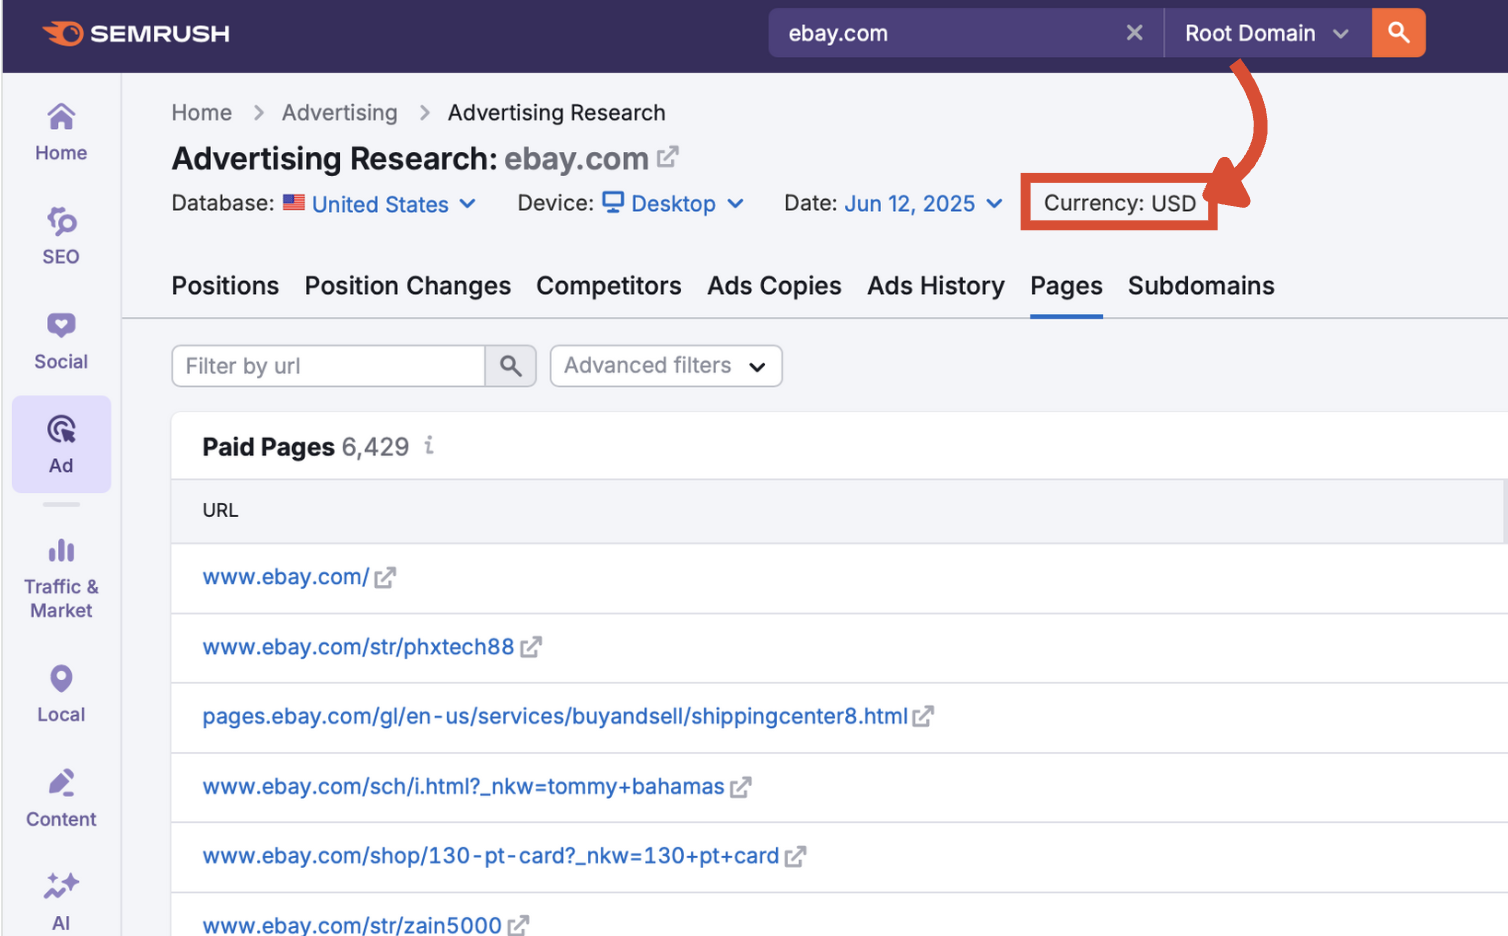Screen dimensions: 1508x936
Task: Go to Traffic & Market in sidebar
Action: pyautogui.click(x=61, y=579)
